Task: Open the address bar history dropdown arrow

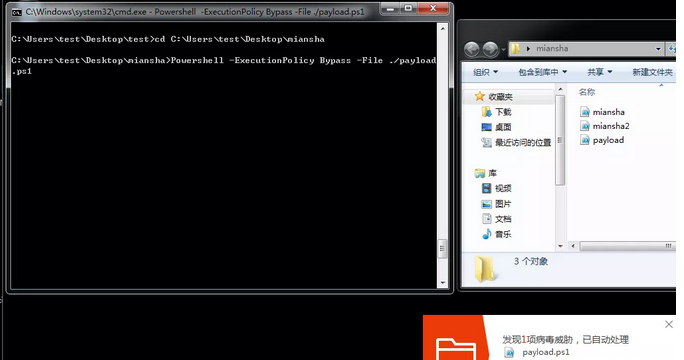Action: [x=658, y=49]
